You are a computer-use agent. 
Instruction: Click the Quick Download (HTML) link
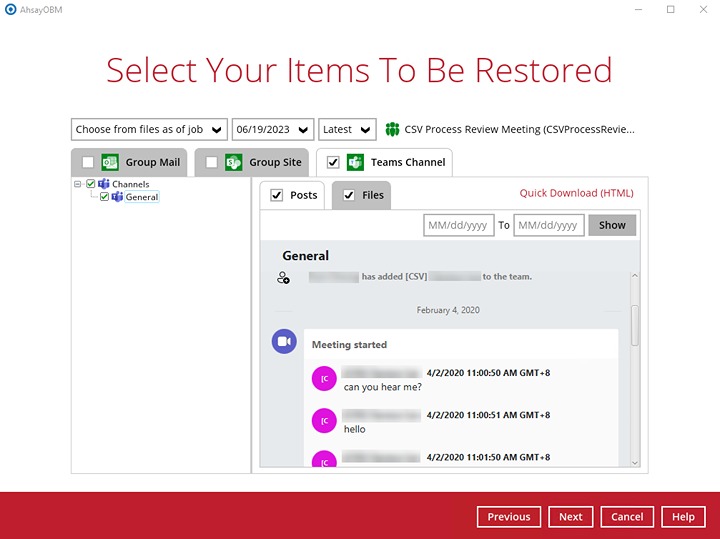point(576,193)
